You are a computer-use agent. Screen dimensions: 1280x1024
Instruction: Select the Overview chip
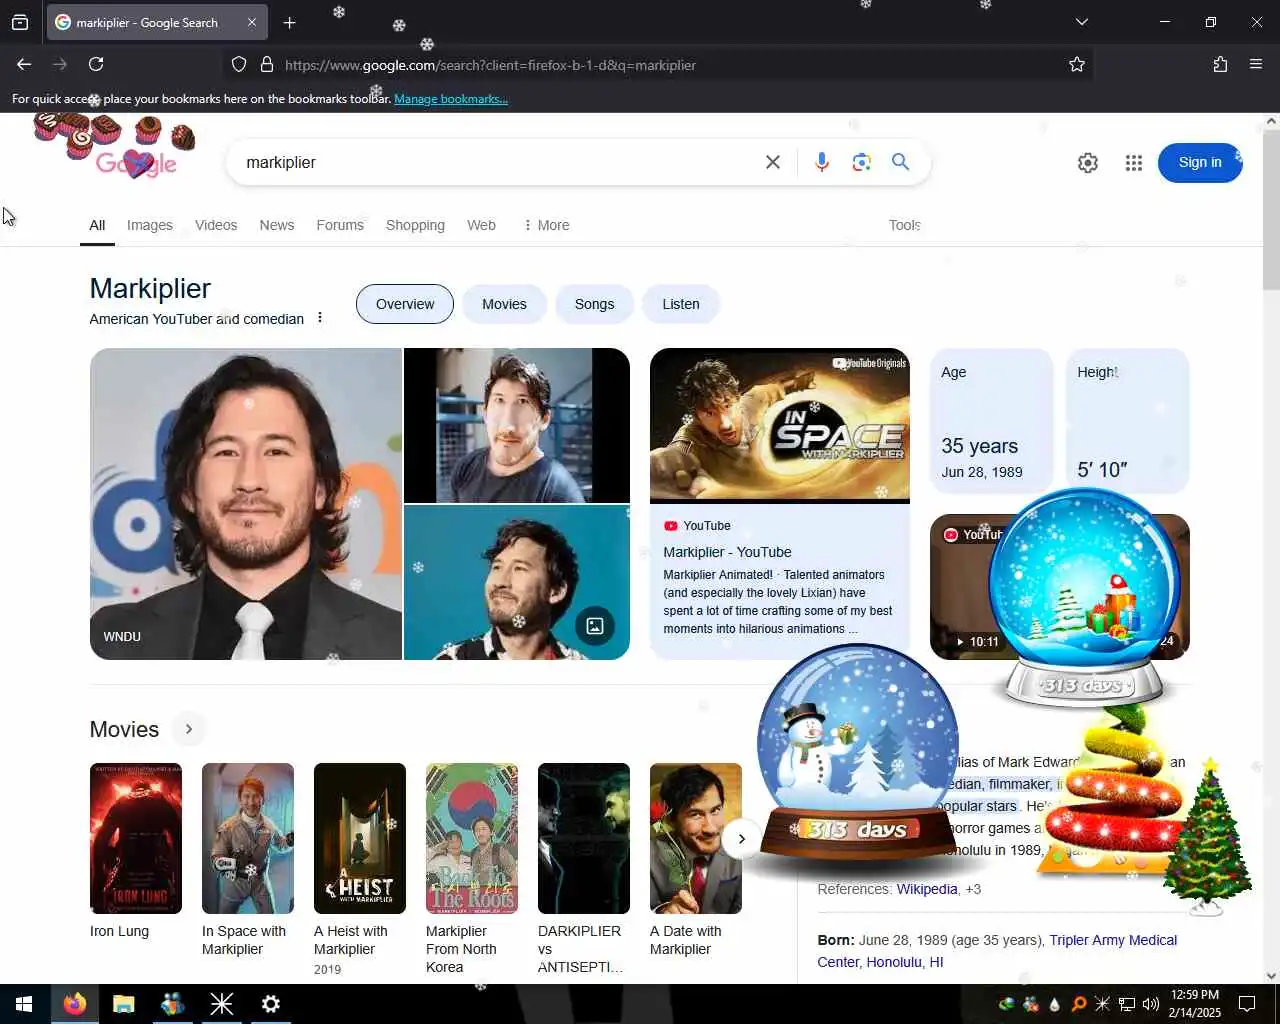405,304
